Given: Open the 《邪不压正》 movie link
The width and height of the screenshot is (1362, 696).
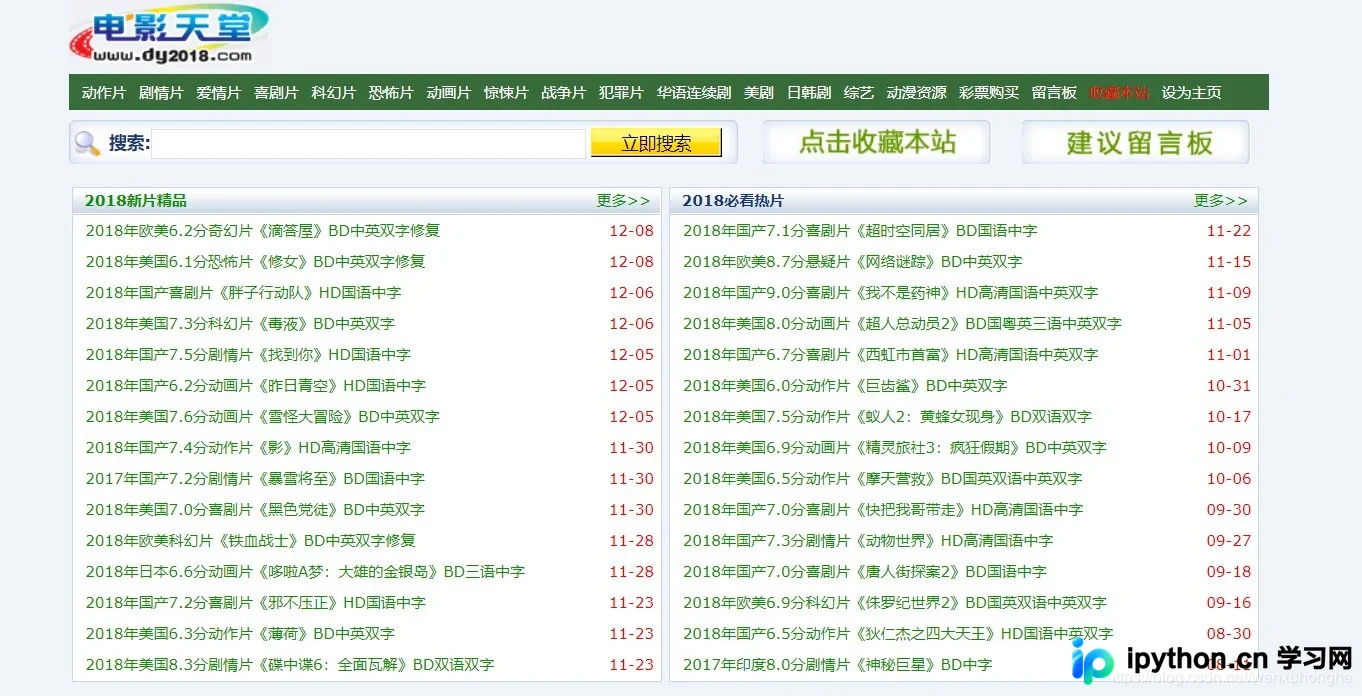Looking at the screenshot, I should [256, 603].
